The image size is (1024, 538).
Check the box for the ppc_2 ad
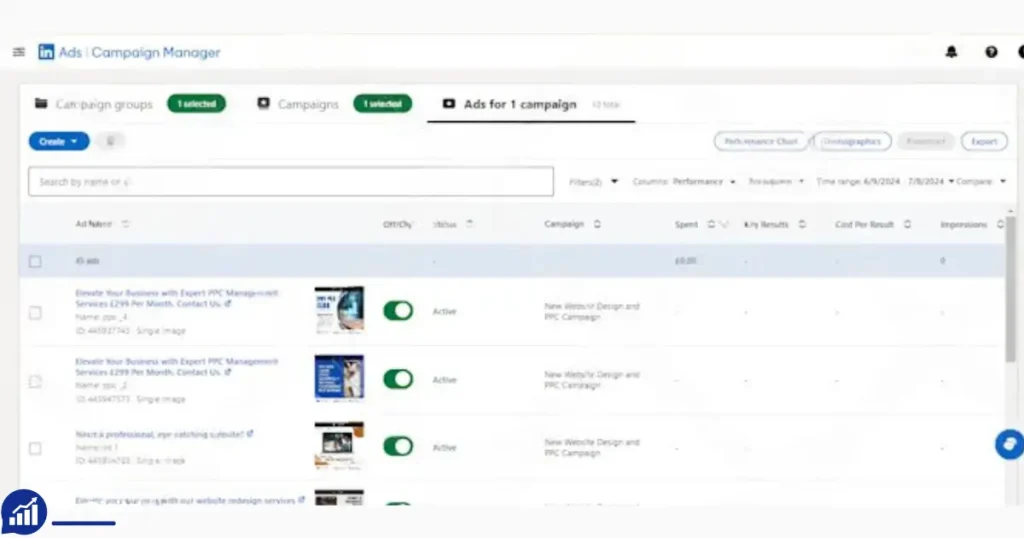click(x=35, y=381)
